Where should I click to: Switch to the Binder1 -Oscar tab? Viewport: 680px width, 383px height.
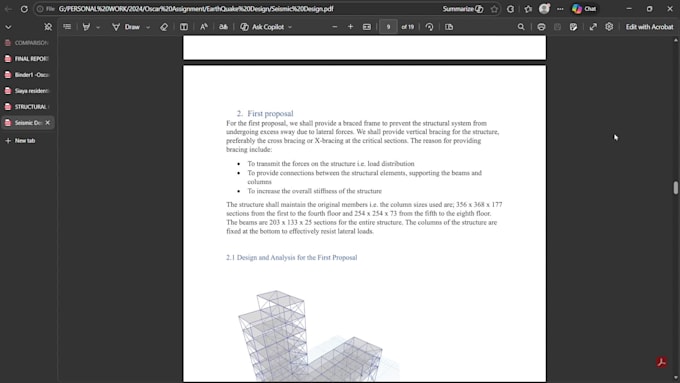click(28, 75)
